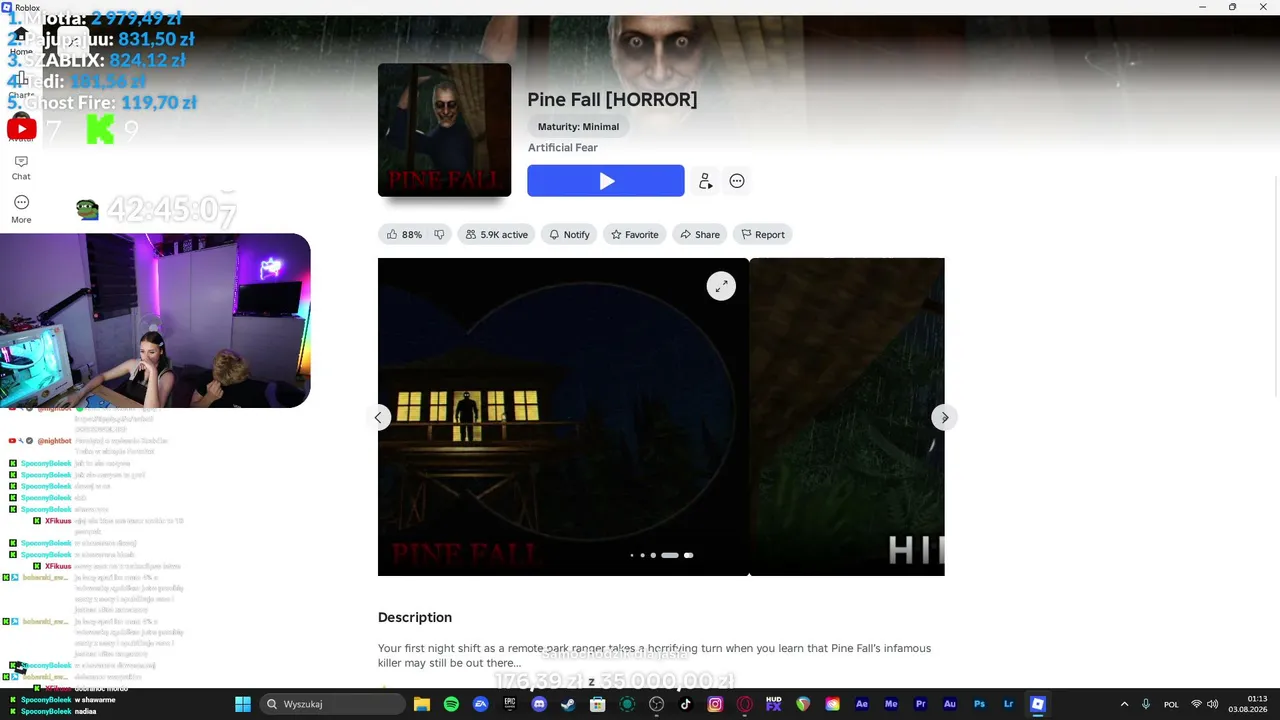Go to the previous media slide
1280x720 pixels.
coord(378,417)
